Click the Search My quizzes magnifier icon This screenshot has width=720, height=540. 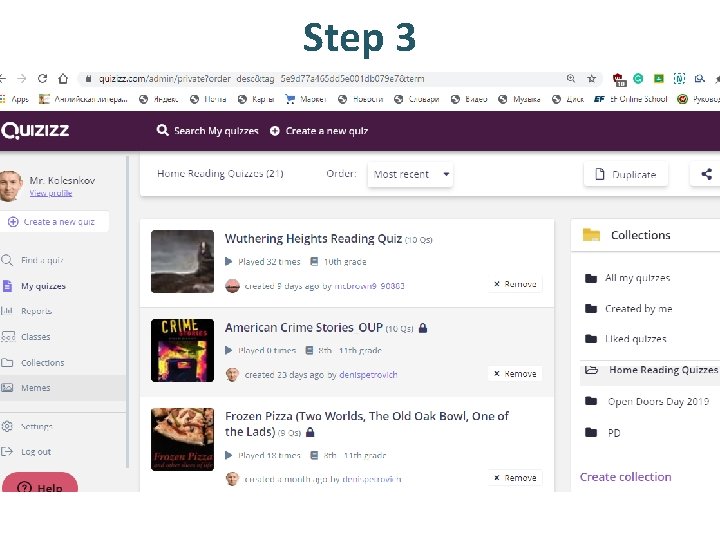coord(162,130)
